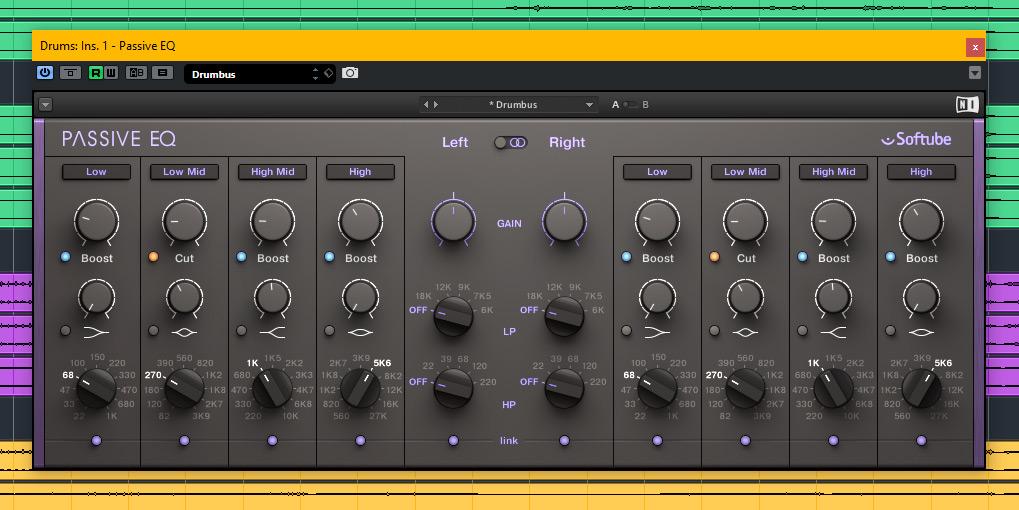This screenshot has width=1019, height=510.
Task: Flip the A/B switch in NI header
Action: [x=630, y=105]
